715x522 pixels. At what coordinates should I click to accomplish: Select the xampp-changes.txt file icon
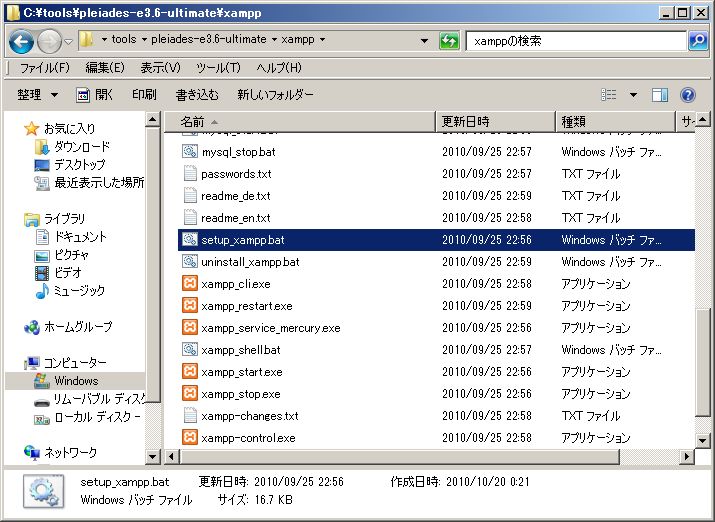pos(190,416)
